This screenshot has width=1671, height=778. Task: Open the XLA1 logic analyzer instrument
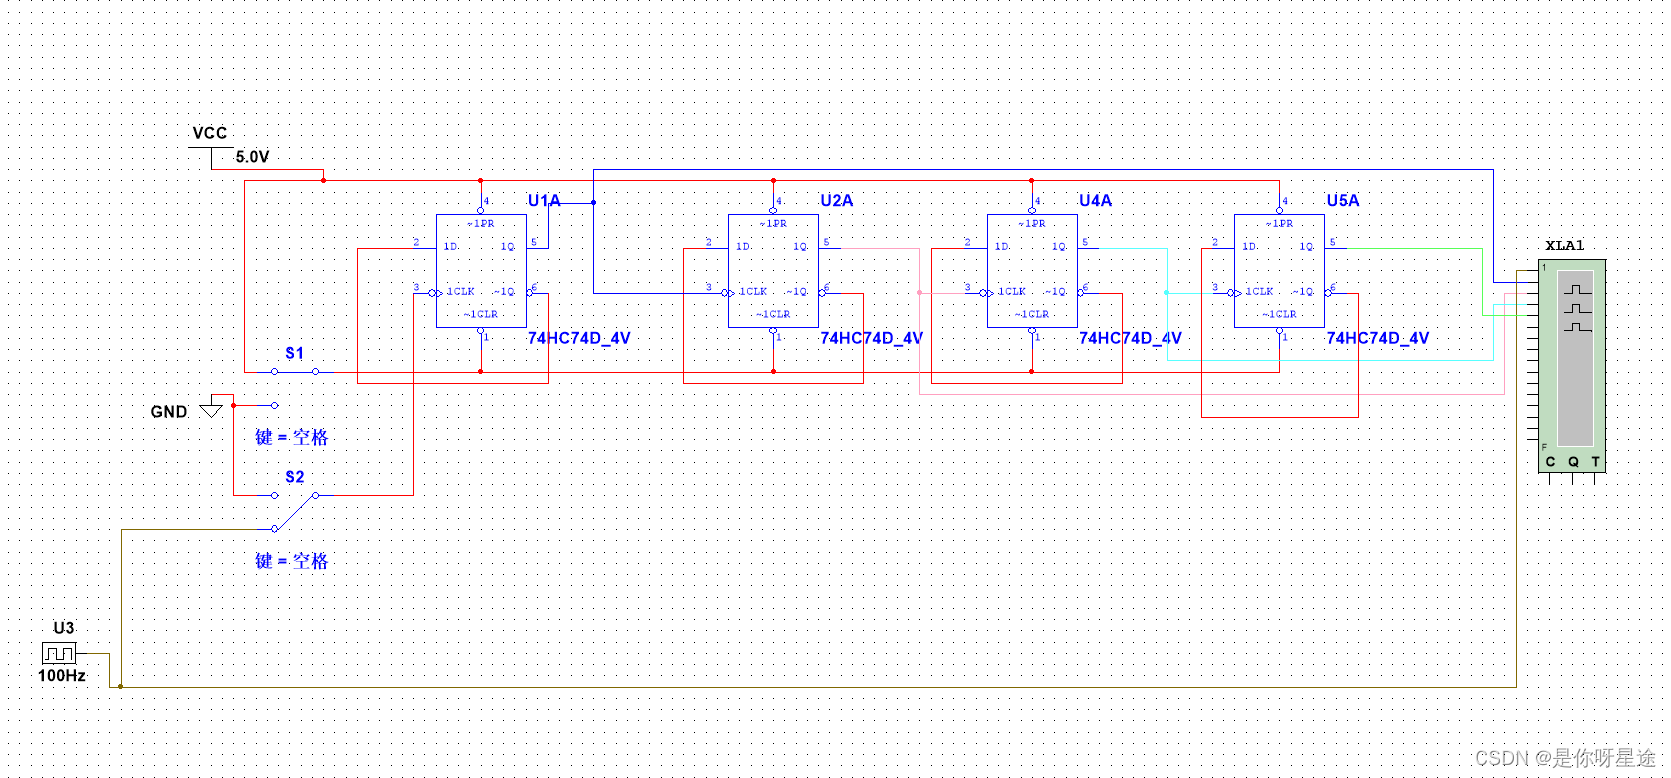[x=1572, y=365]
